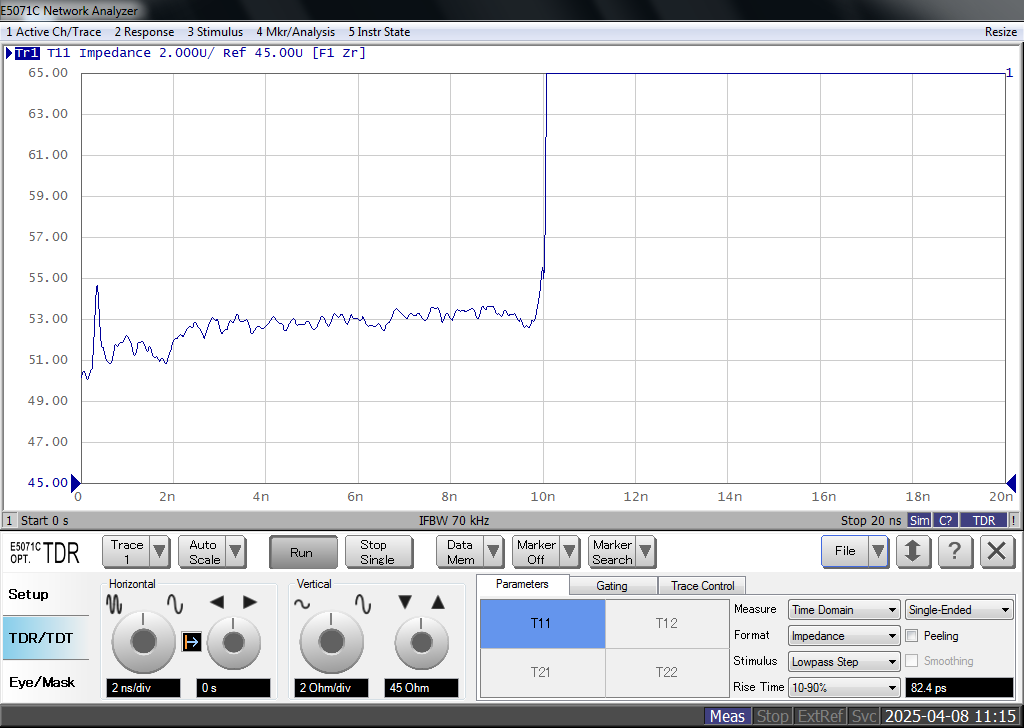
Task: Click the horizontal snap-to-marker arrow icon
Action: coord(191,642)
